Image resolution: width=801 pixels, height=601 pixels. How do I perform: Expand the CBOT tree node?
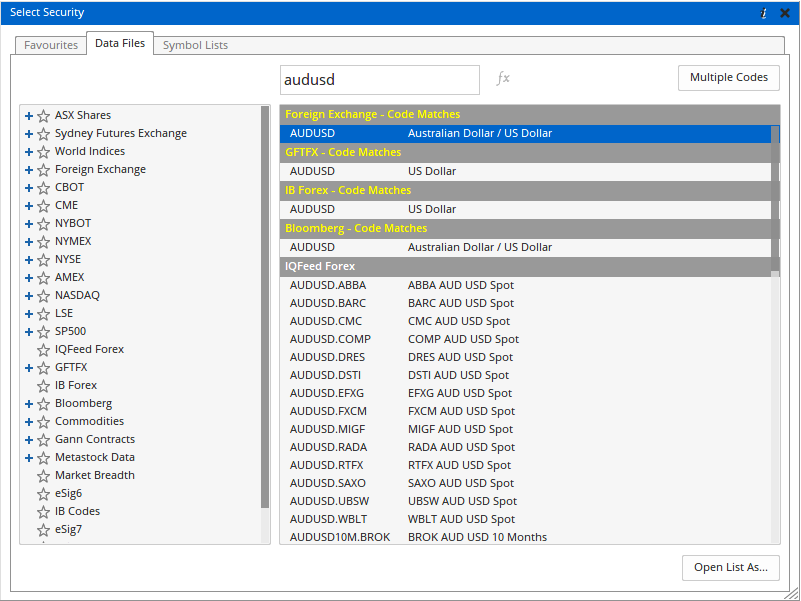coord(29,188)
